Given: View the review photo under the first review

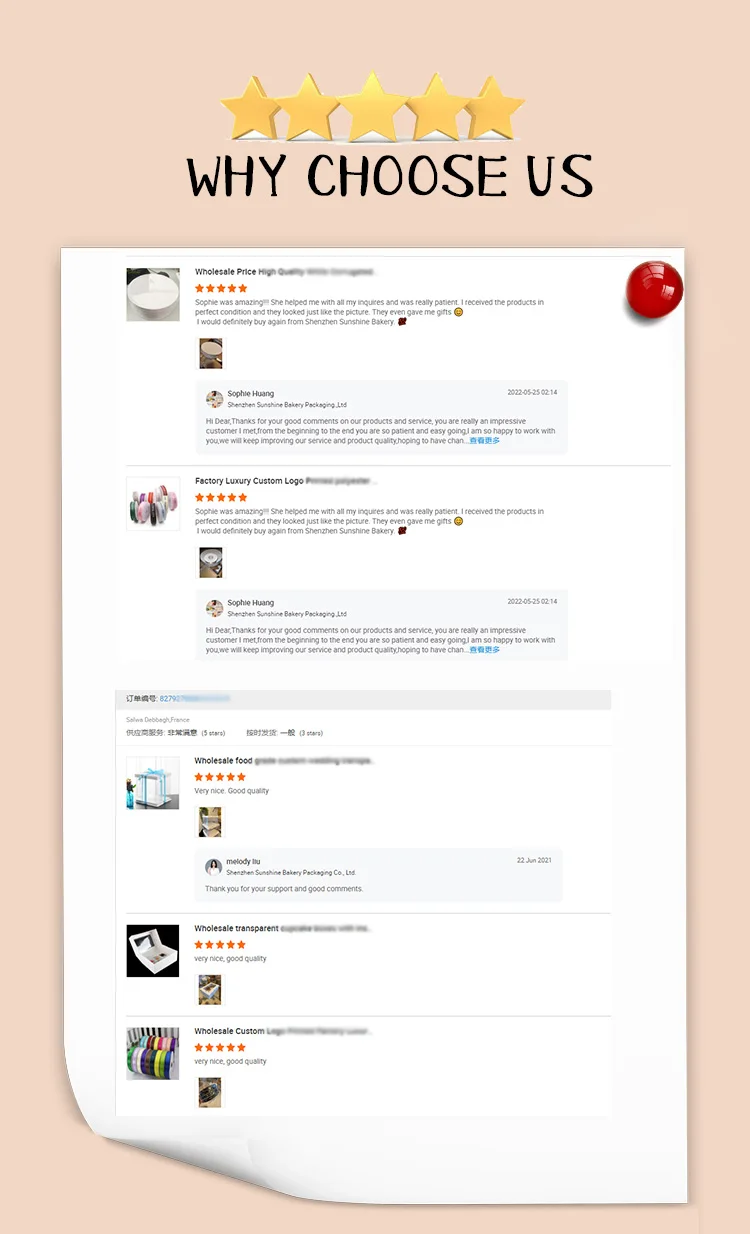Looking at the screenshot, I should point(210,353).
